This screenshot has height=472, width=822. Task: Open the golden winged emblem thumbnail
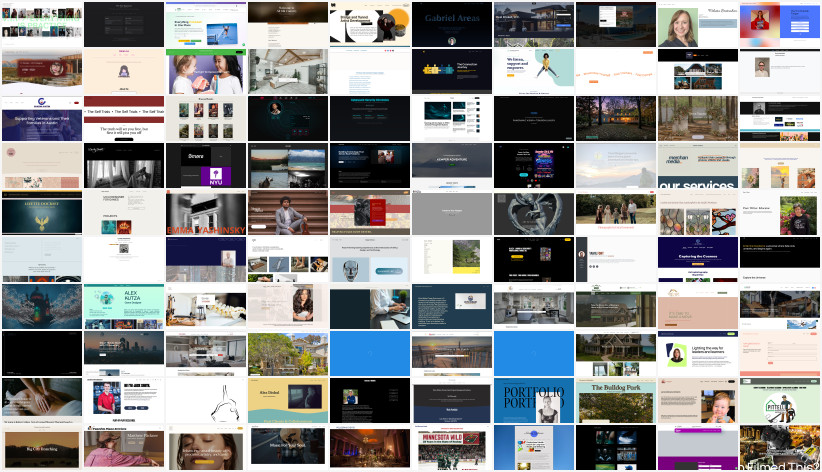click(x=42, y=212)
